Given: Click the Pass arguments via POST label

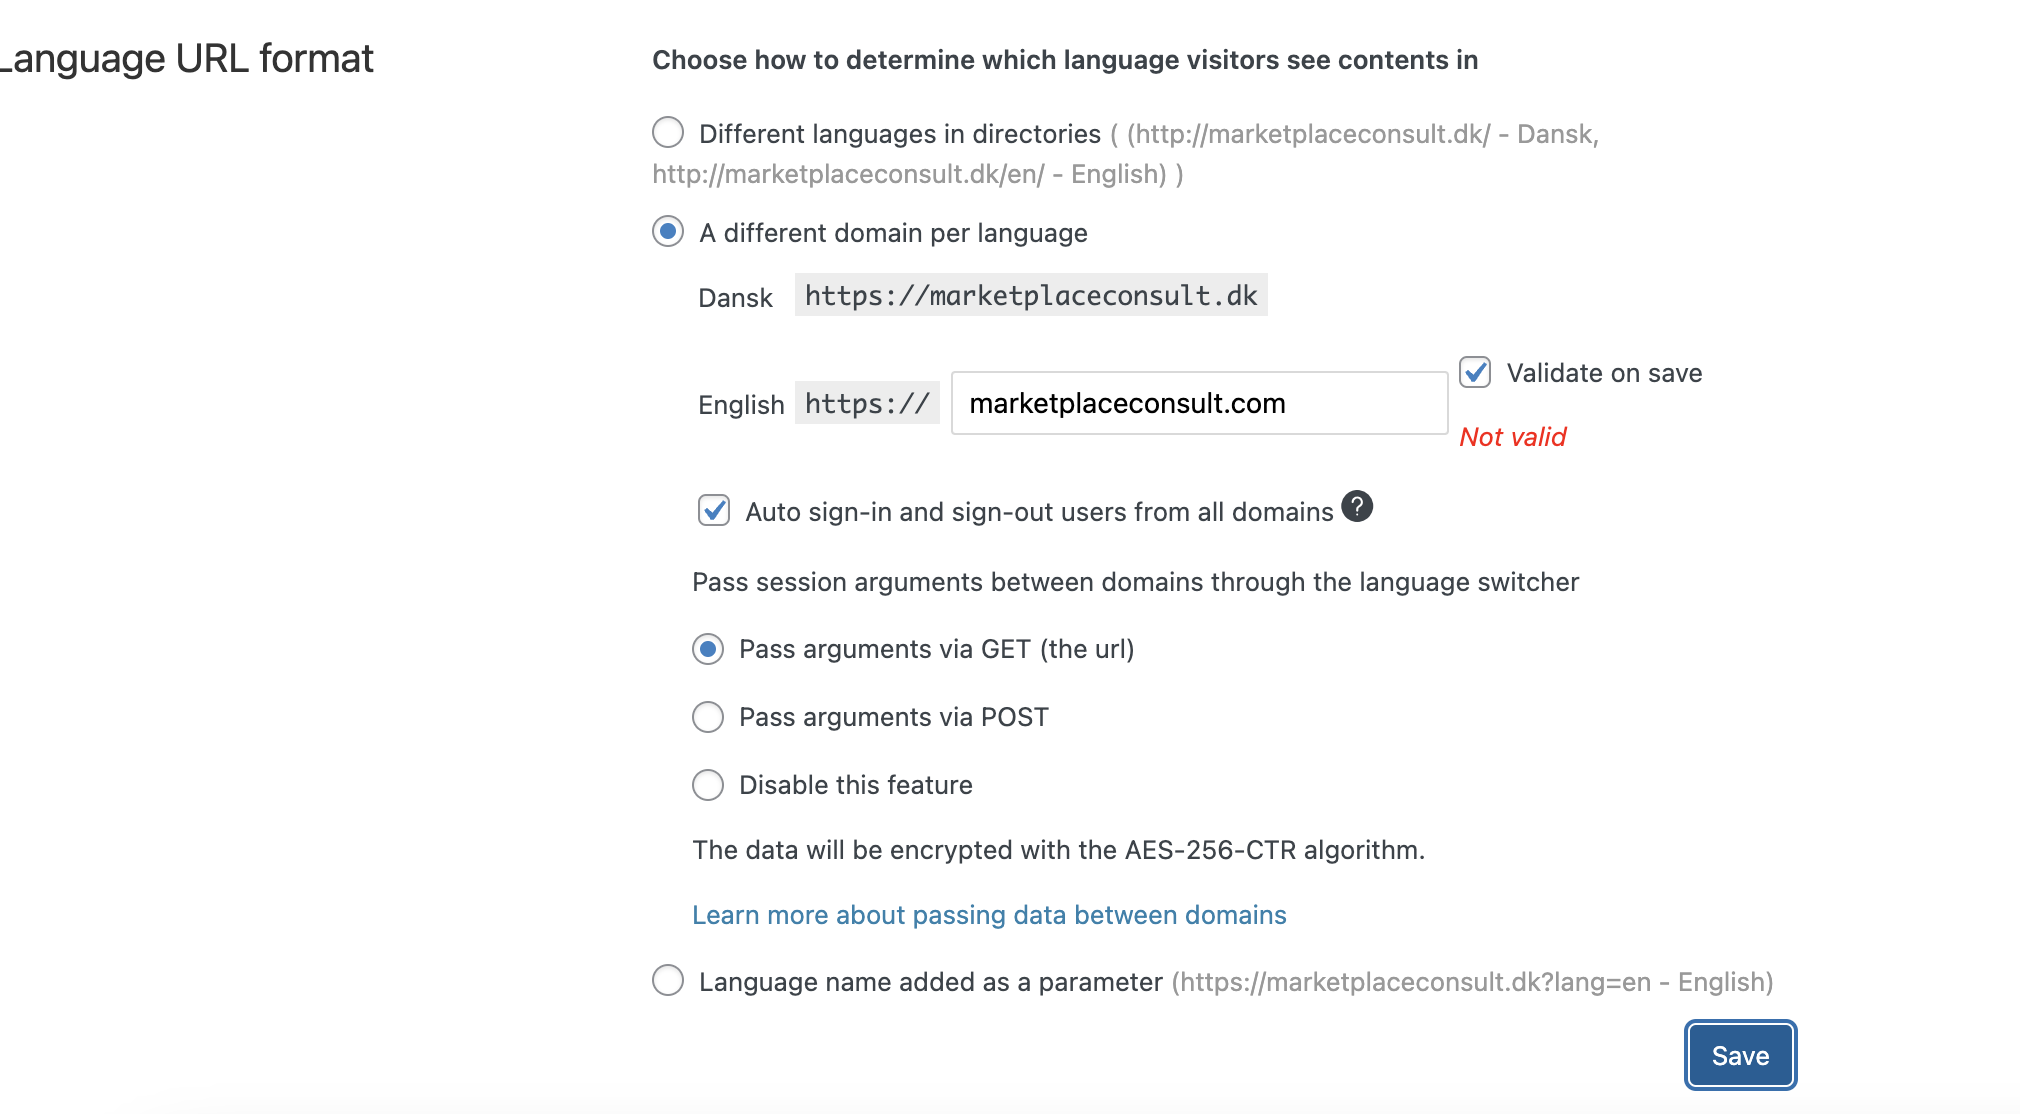Looking at the screenshot, I should click(894, 717).
